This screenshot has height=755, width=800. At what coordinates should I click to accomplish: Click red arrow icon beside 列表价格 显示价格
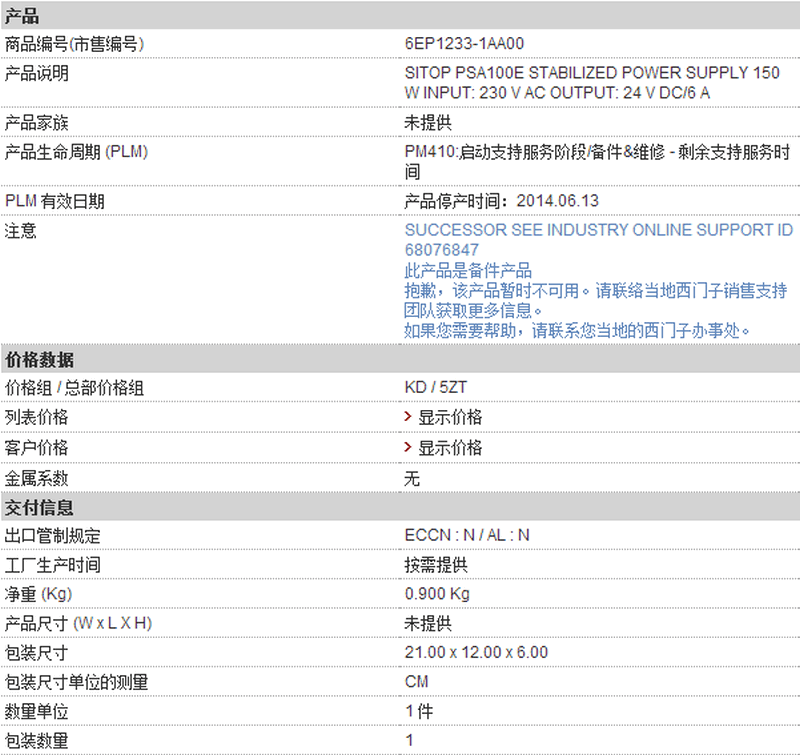(408, 417)
